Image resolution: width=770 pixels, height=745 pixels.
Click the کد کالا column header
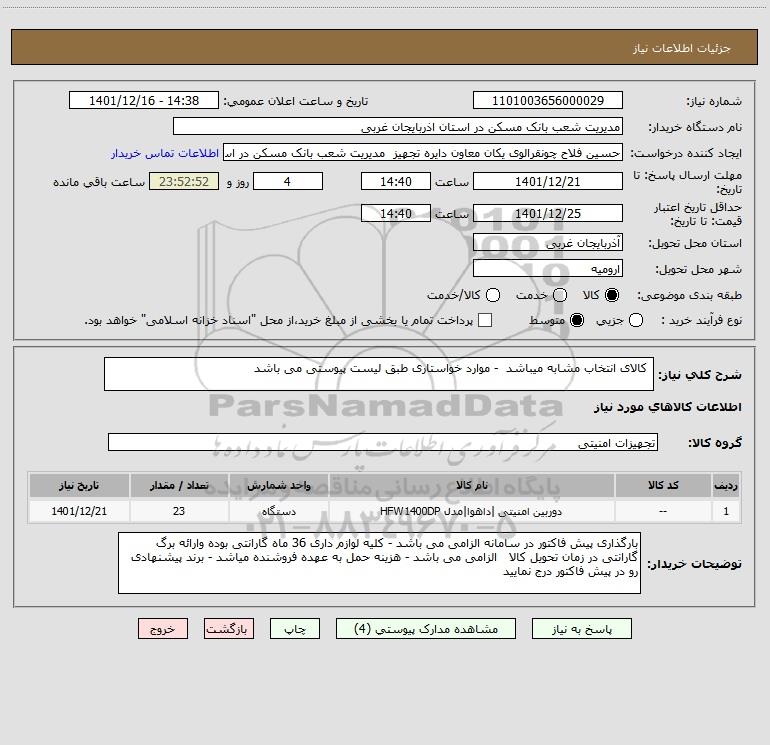coord(663,485)
